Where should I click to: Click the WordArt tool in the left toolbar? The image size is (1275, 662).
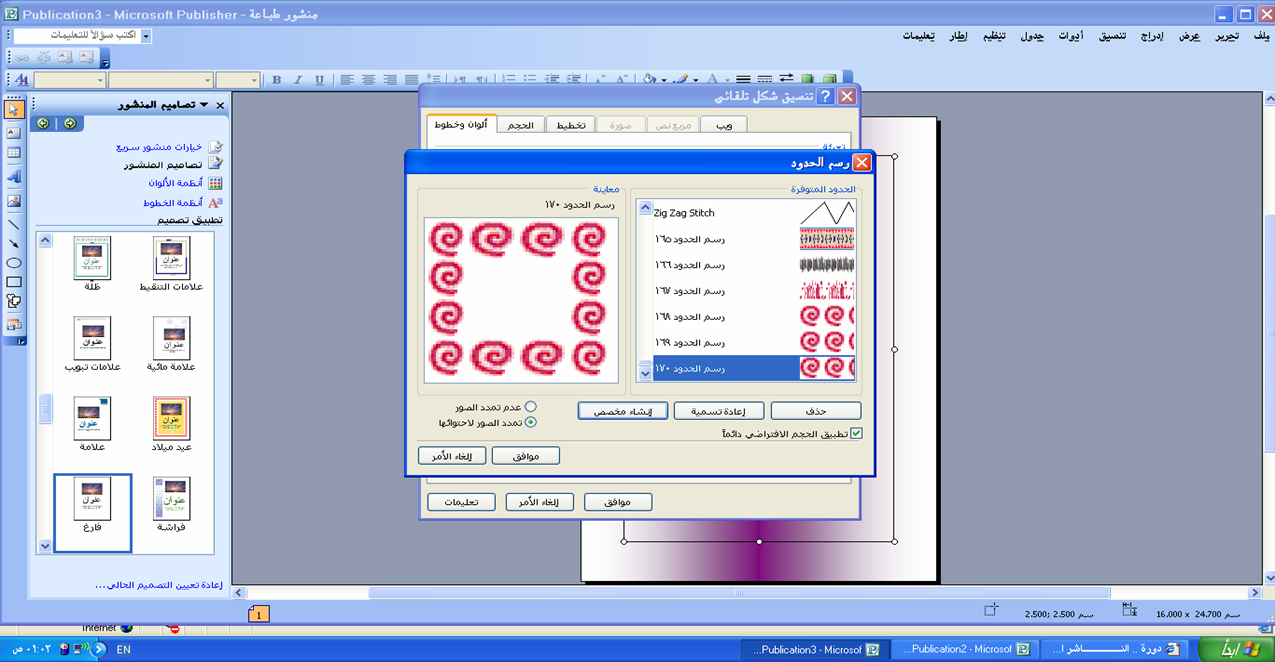[14, 177]
